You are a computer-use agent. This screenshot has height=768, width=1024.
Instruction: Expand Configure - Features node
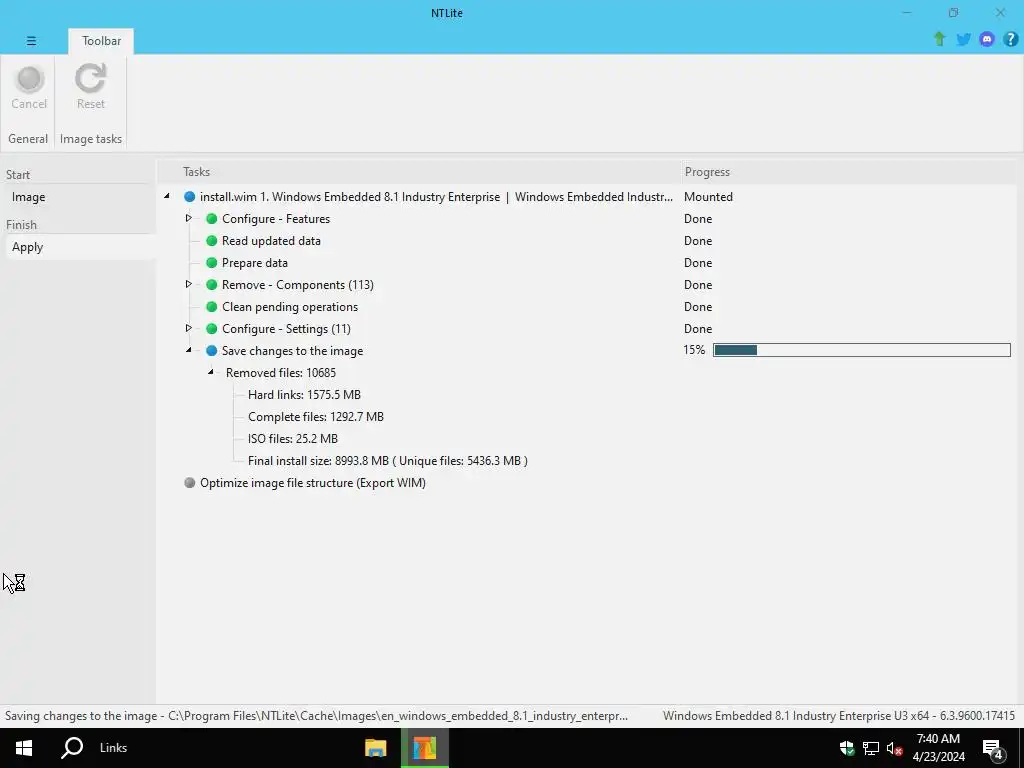click(188, 218)
